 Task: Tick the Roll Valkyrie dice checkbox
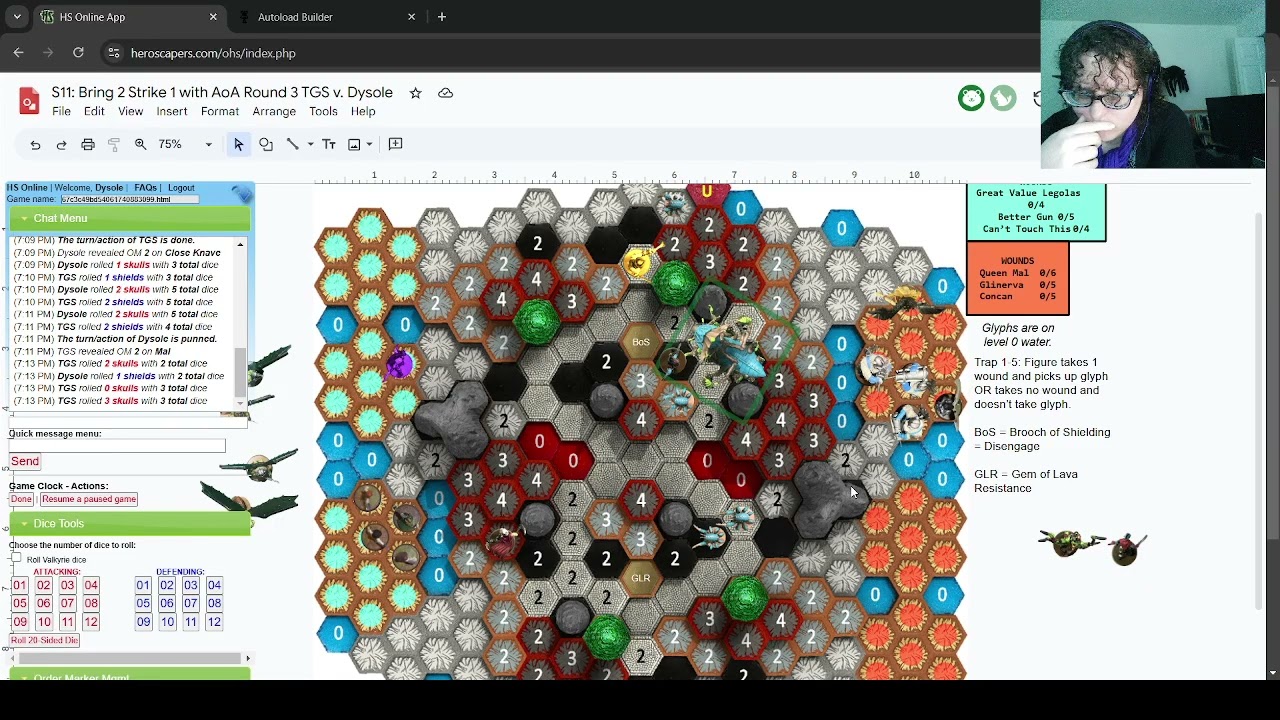click(16, 559)
